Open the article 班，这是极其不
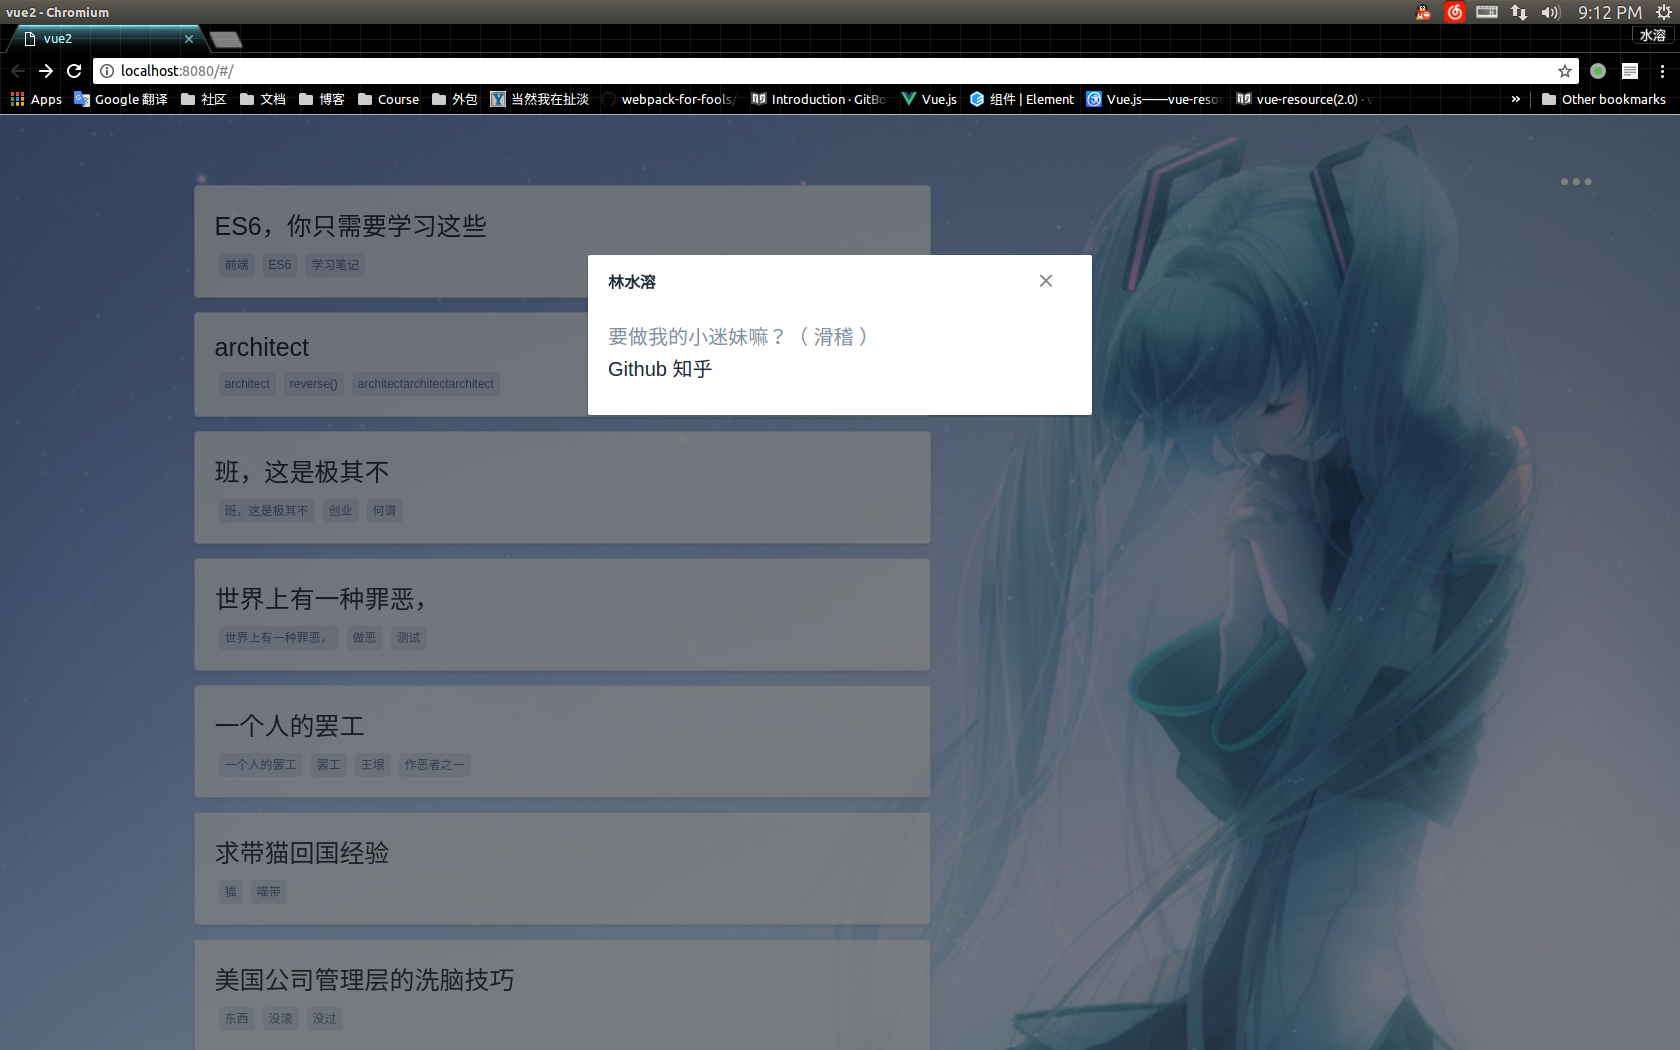The width and height of the screenshot is (1680, 1050). (x=302, y=472)
